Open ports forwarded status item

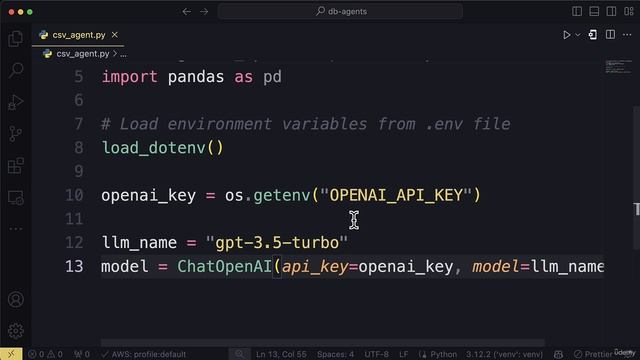tap(82, 354)
